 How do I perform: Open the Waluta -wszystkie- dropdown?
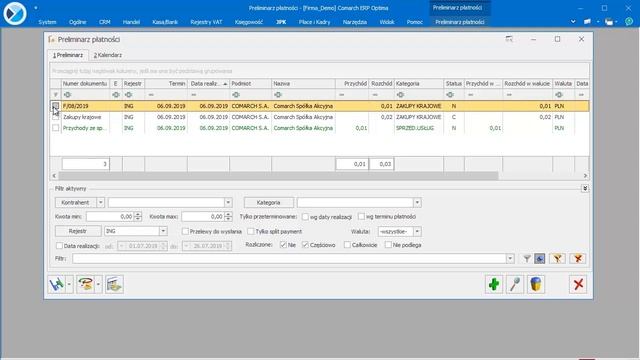point(417,231)
